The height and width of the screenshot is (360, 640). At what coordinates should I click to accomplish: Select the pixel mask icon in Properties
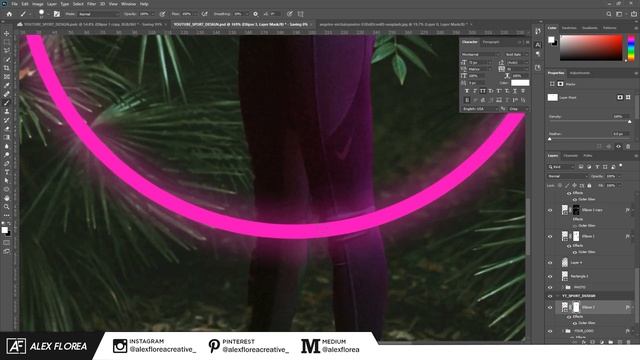click(620, 97)
